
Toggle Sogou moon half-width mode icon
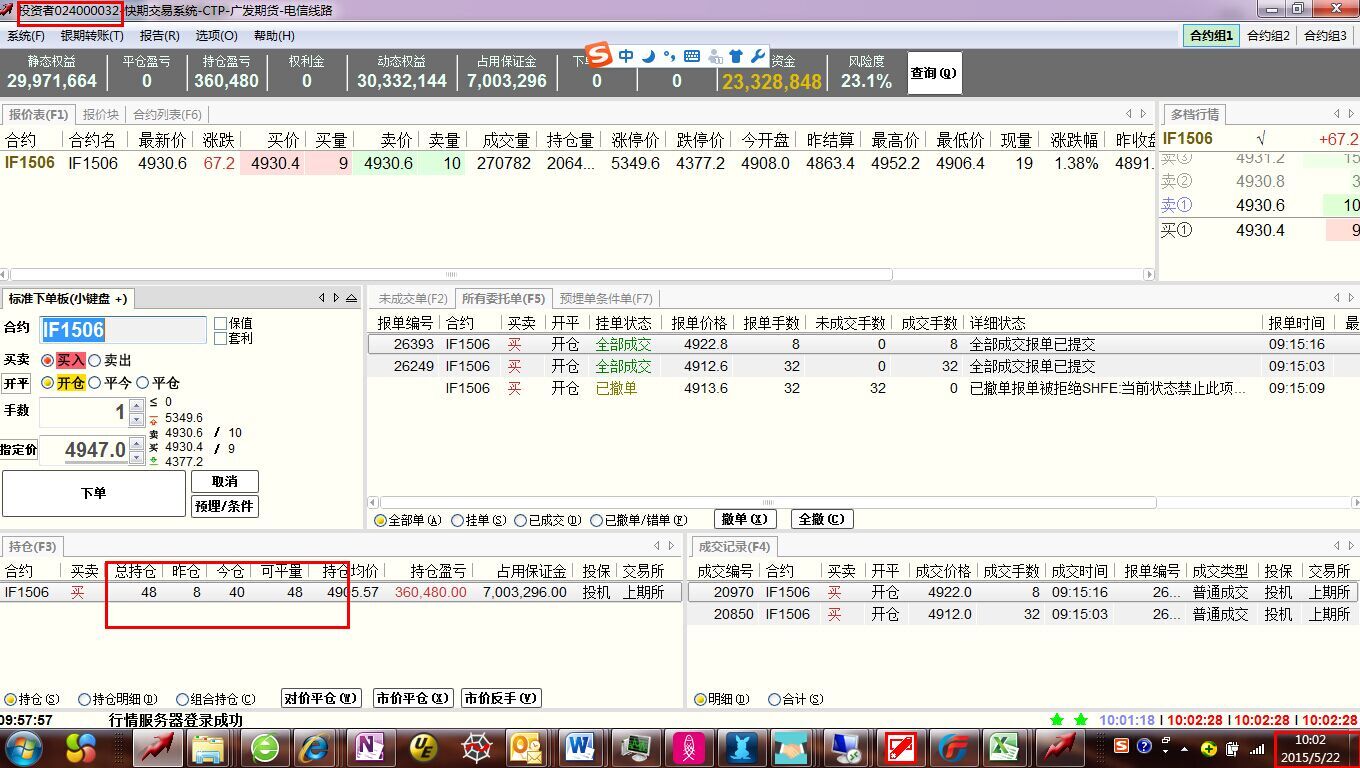pyautogui.click(x=648, y=57)
